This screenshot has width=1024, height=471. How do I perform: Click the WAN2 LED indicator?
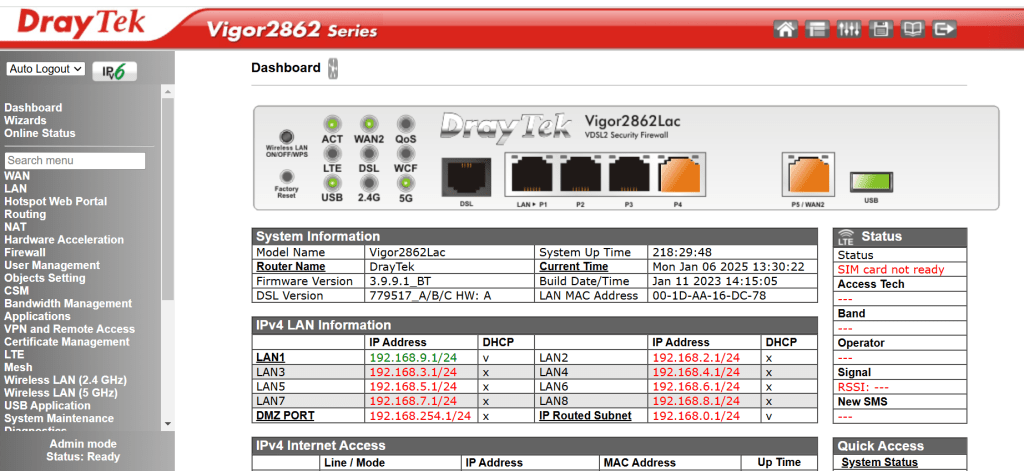369,123
